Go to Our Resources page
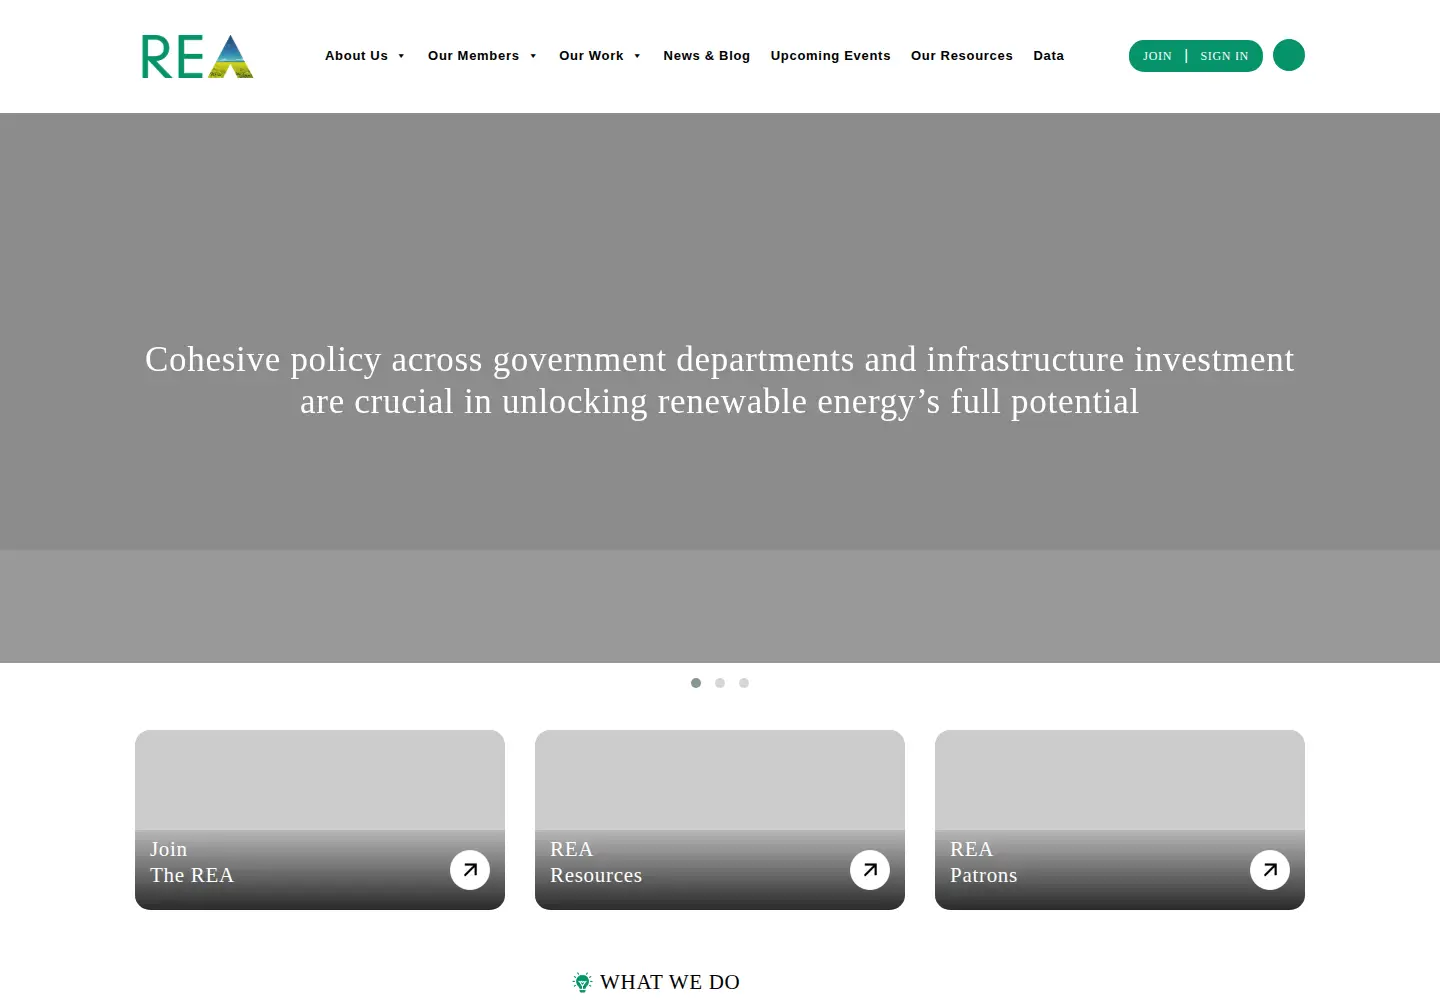This screenshot has height=1000, width=1440. (962, 56)
